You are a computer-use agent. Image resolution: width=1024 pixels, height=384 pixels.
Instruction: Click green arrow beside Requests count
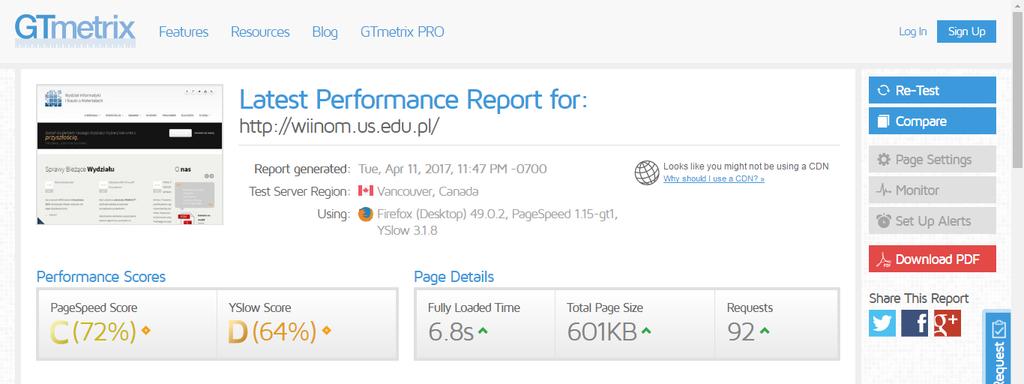(x=764, y=331)
